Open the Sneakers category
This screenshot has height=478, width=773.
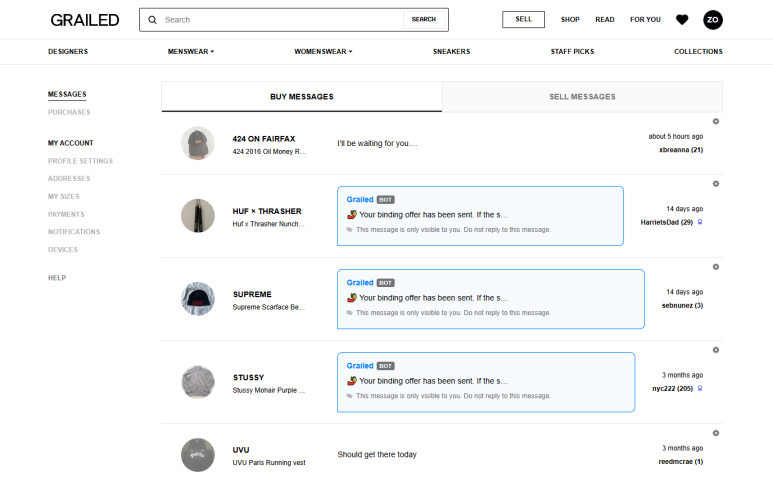[452, 51]
